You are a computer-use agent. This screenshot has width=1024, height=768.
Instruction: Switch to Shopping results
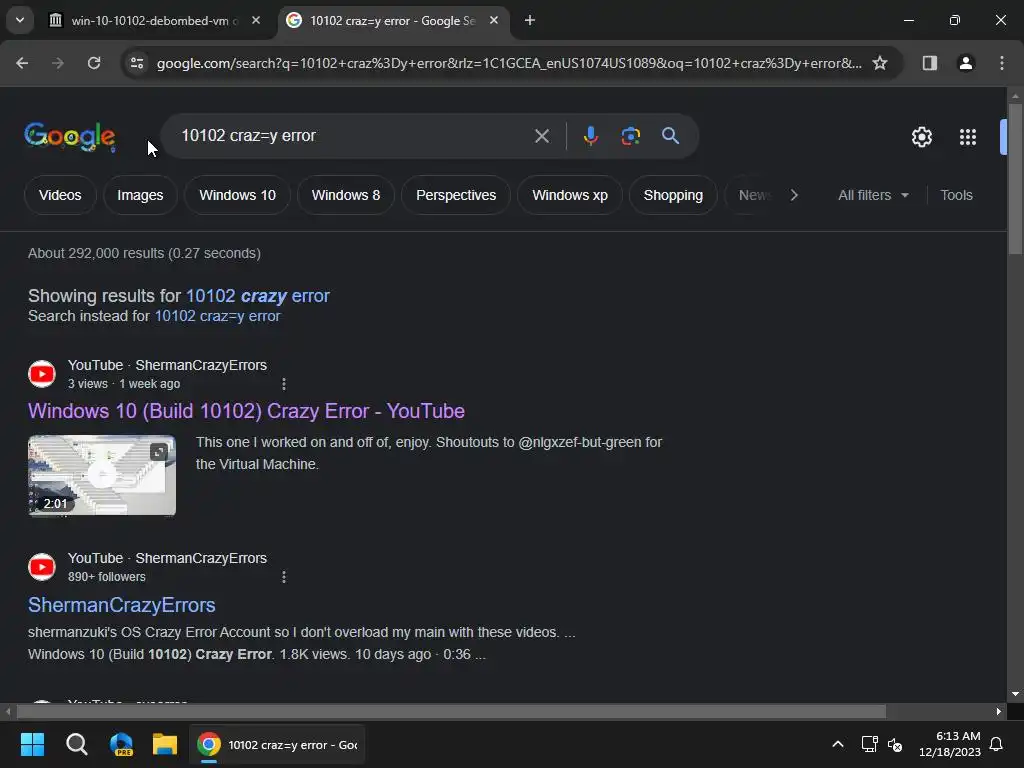673,195
